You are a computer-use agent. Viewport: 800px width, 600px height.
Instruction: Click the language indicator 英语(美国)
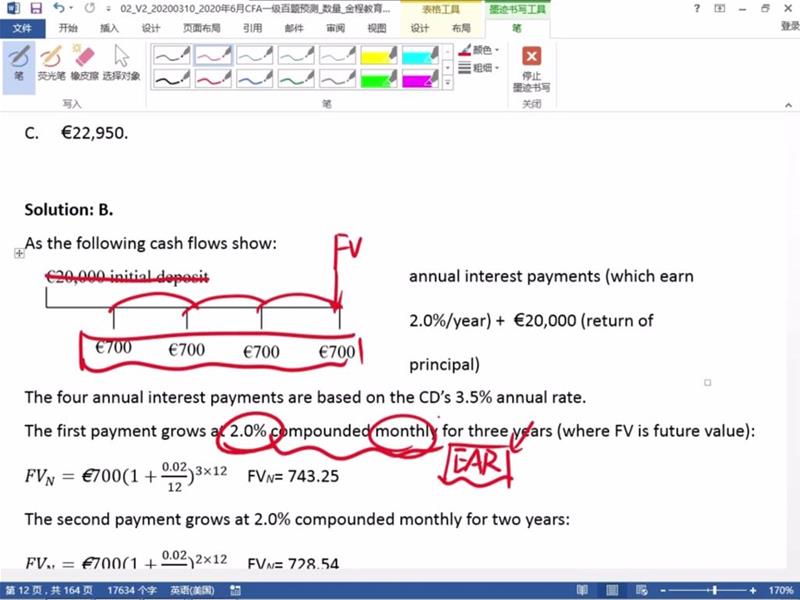point(192,590)
